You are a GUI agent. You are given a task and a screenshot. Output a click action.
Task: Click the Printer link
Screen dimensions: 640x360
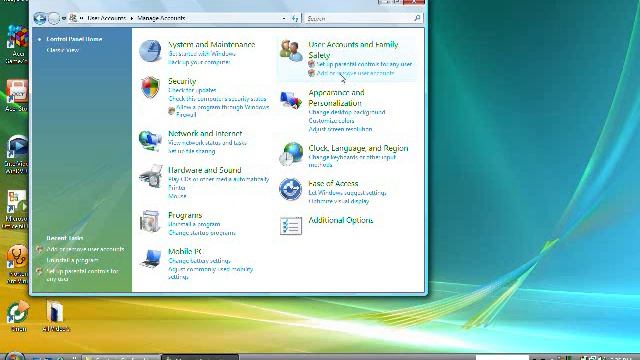point(177,188)
